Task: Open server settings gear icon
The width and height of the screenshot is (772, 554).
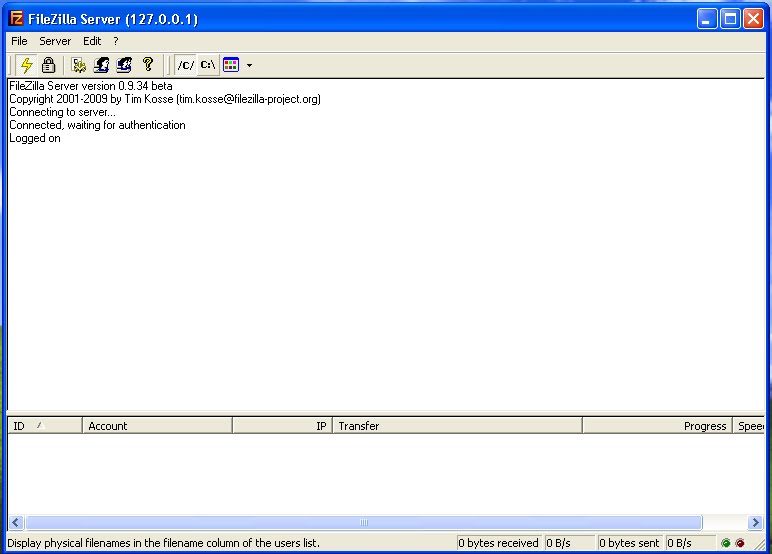Action: [78, 65]
